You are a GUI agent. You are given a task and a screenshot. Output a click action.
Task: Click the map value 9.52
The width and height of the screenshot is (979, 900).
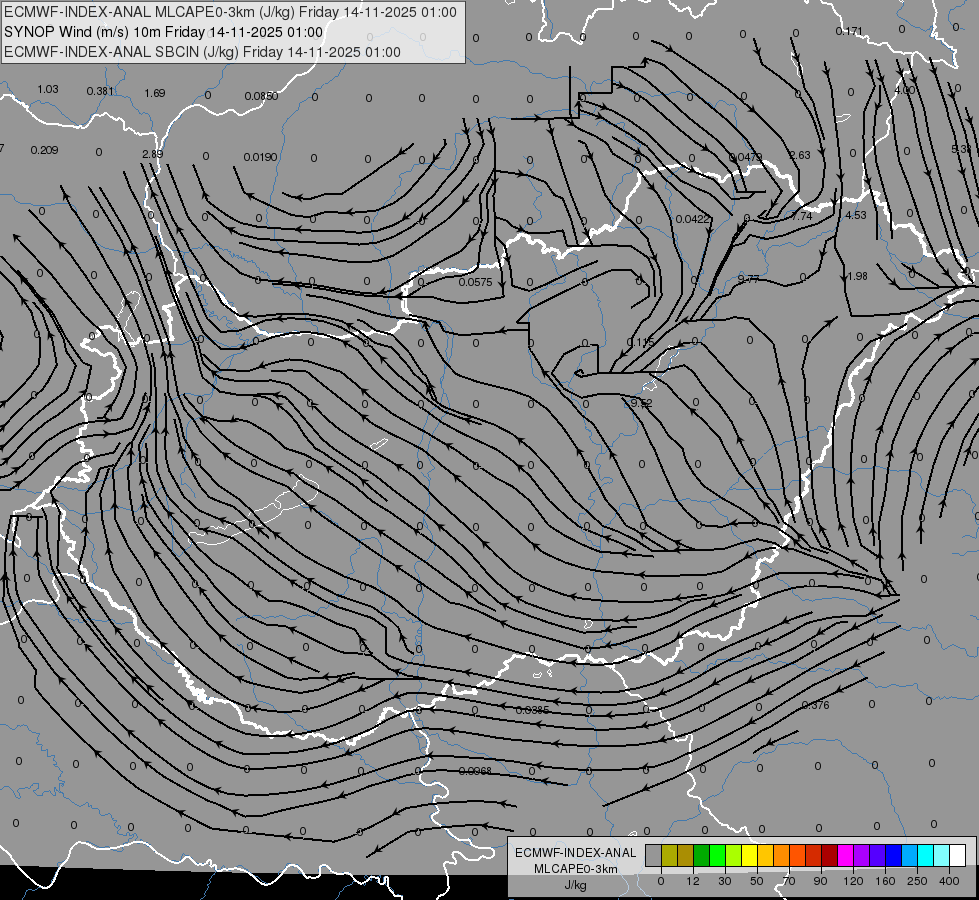click(x=641, y=403)
